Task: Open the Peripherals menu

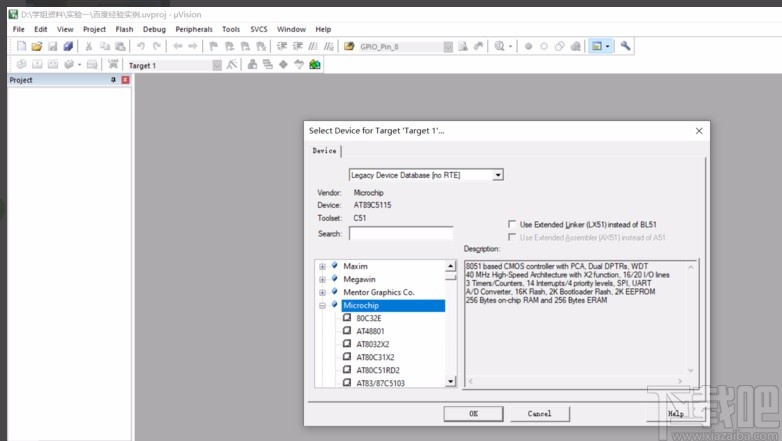Action: click(194, 29)
